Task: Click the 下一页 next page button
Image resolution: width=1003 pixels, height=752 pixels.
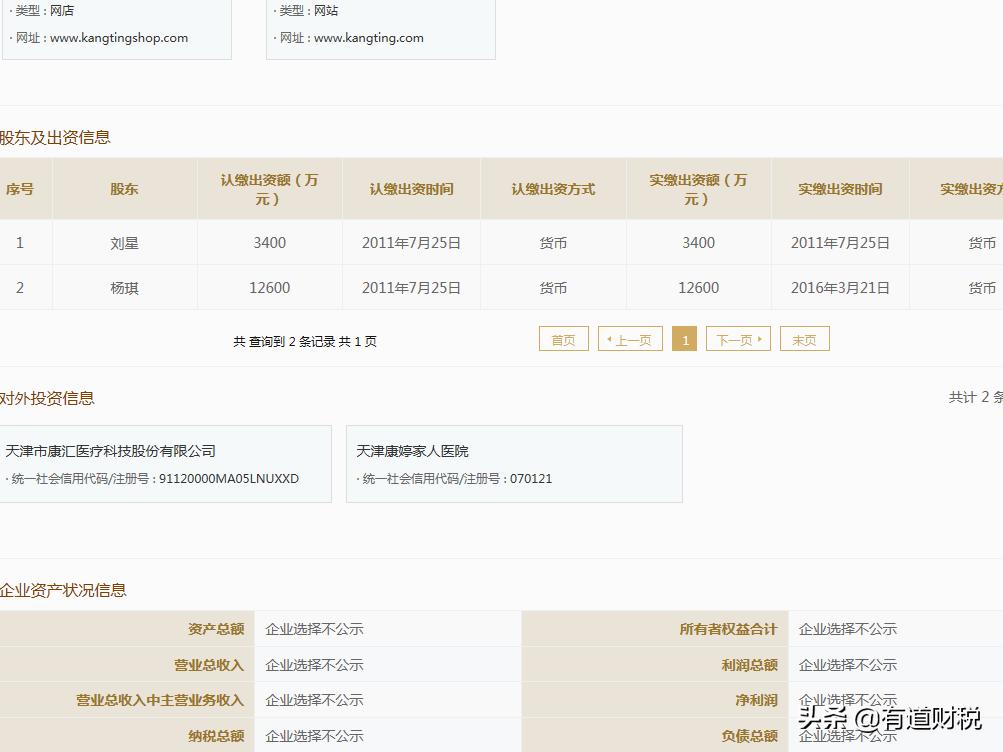Action: pyautogui.click(x=738, y=338)
